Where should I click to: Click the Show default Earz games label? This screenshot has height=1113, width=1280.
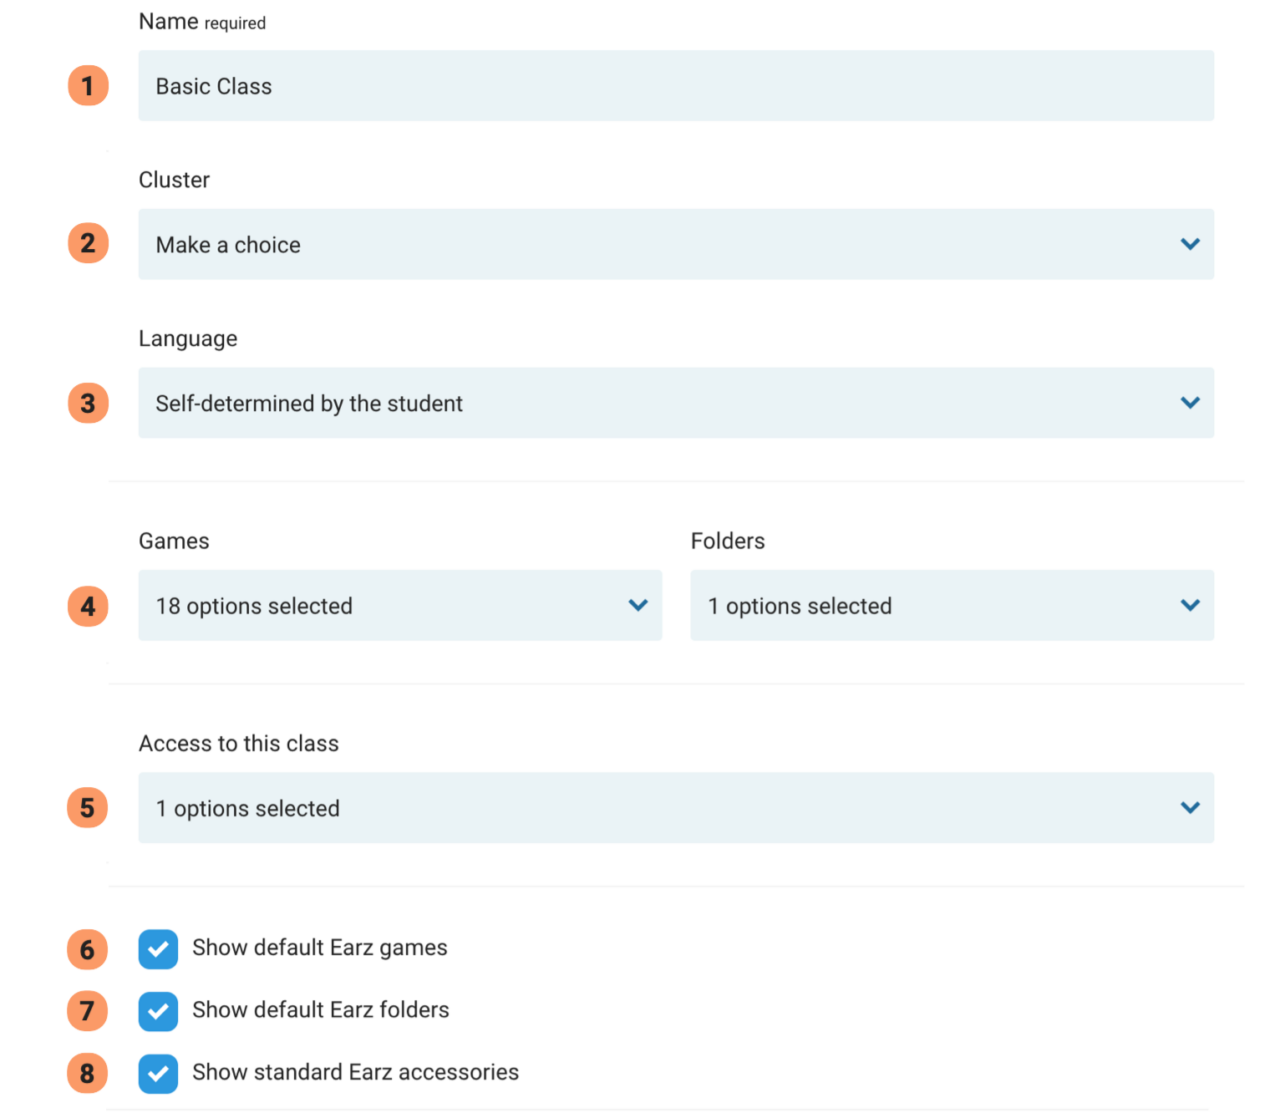319,947
